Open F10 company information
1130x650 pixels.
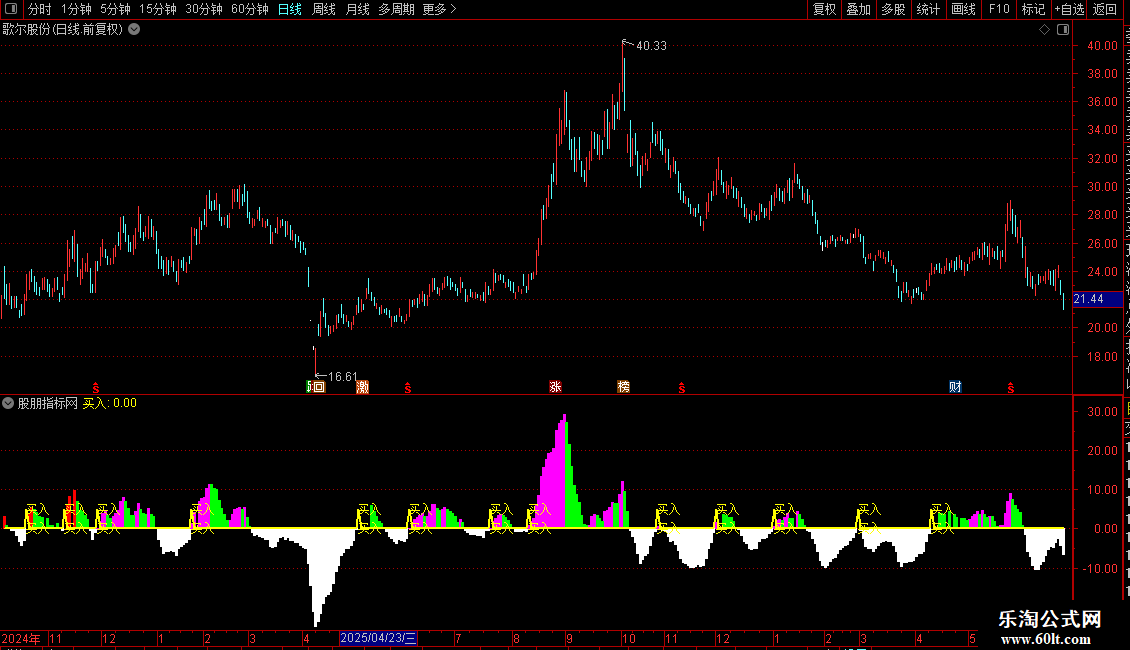click(x=999, y=9)
